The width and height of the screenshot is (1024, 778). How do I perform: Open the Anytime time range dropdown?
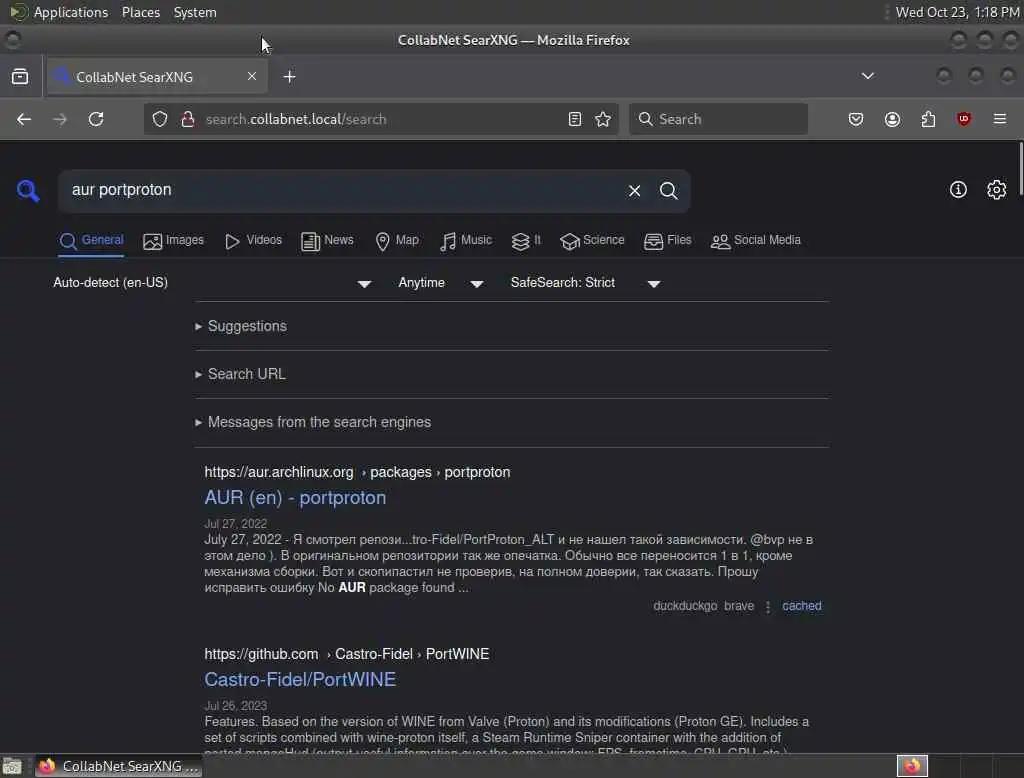click(441, 283)
